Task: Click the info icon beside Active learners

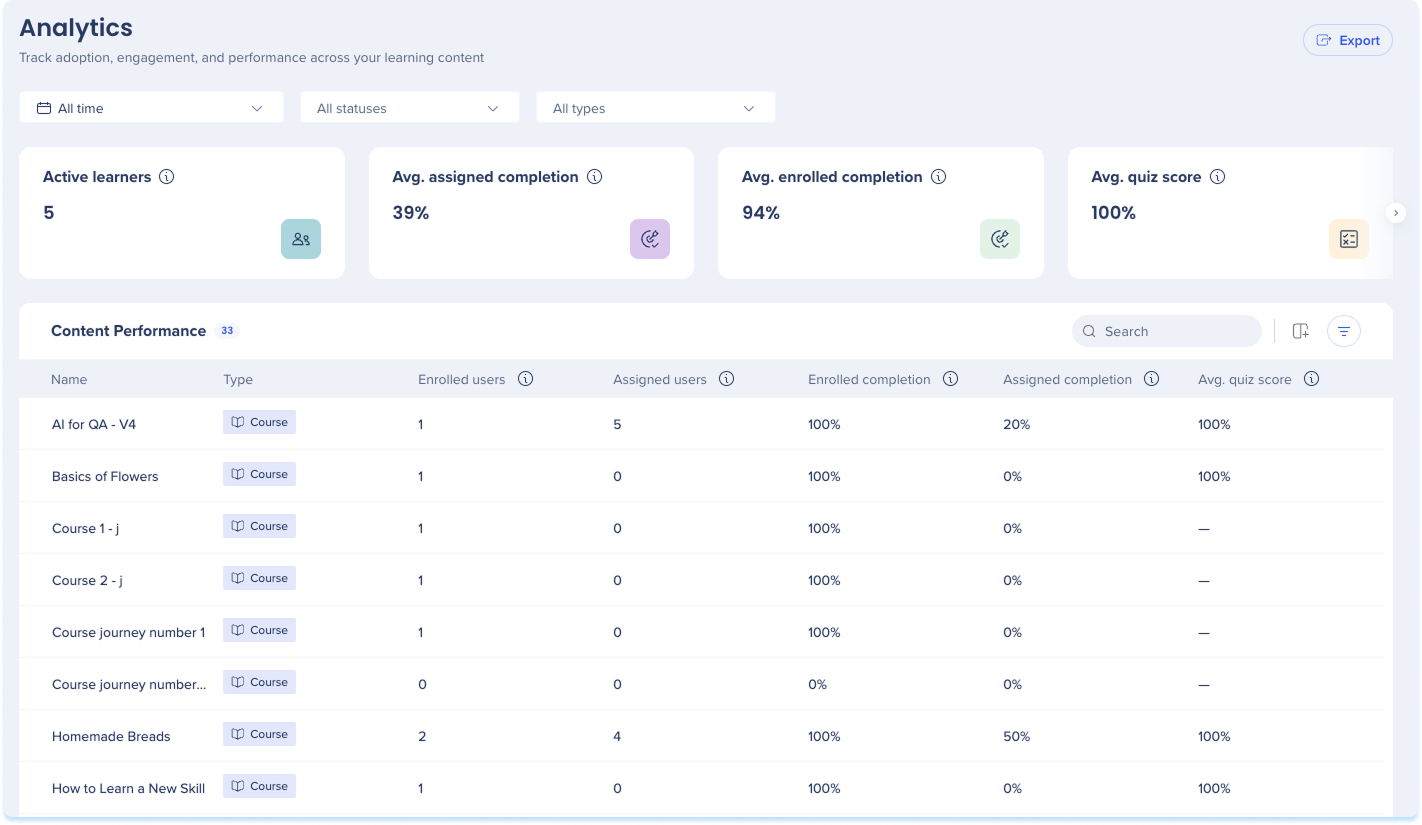Action: [x=167, y=177]
